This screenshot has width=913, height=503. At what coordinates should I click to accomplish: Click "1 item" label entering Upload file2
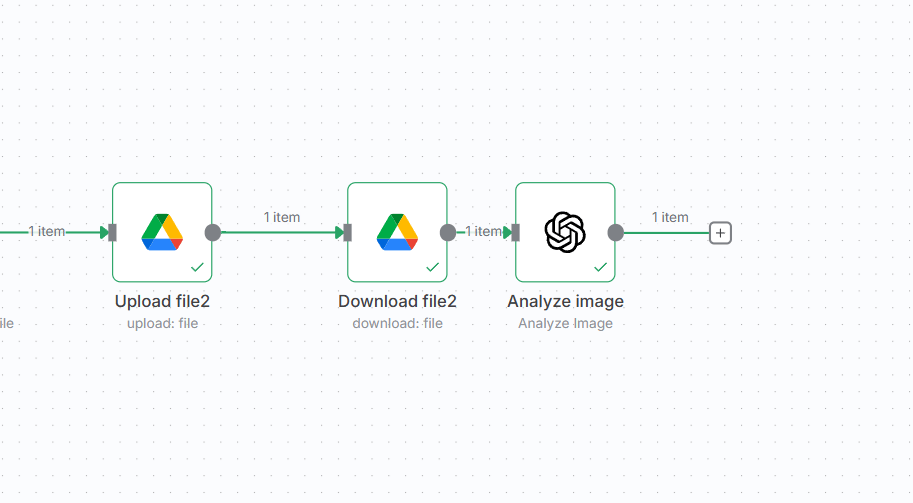pos(47,231)
